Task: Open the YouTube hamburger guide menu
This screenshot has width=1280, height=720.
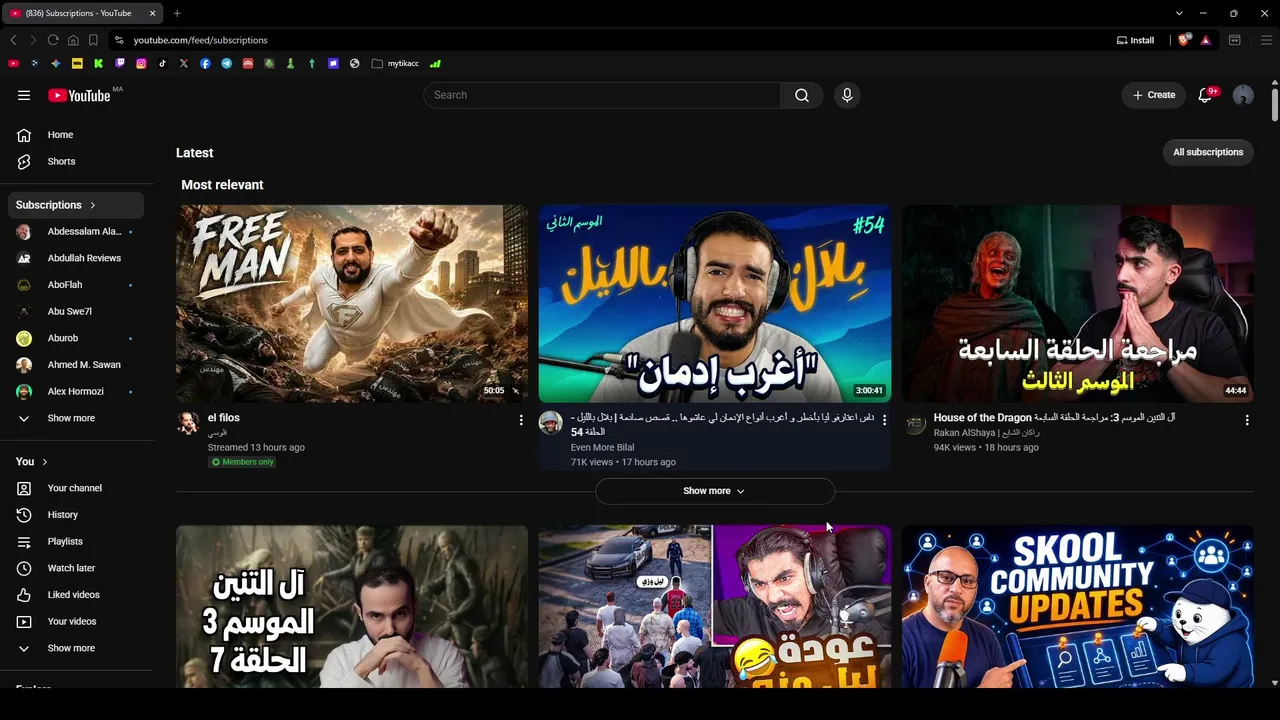Action: tap(24, 95)
